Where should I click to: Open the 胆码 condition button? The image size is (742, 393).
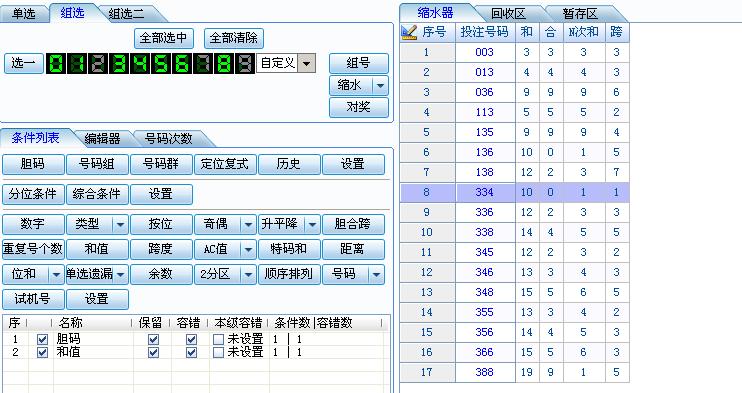33,164
